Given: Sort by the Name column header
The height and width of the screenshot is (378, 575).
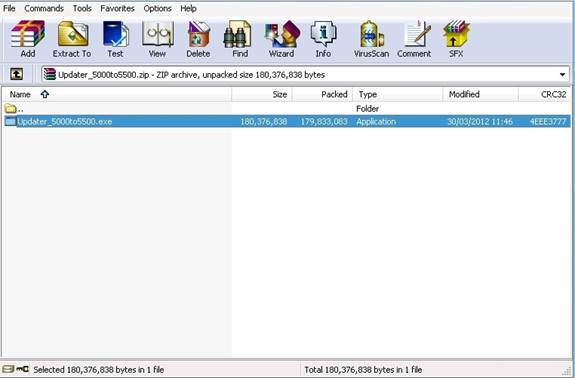Looking at the screenshot, I should click(117, 94).
